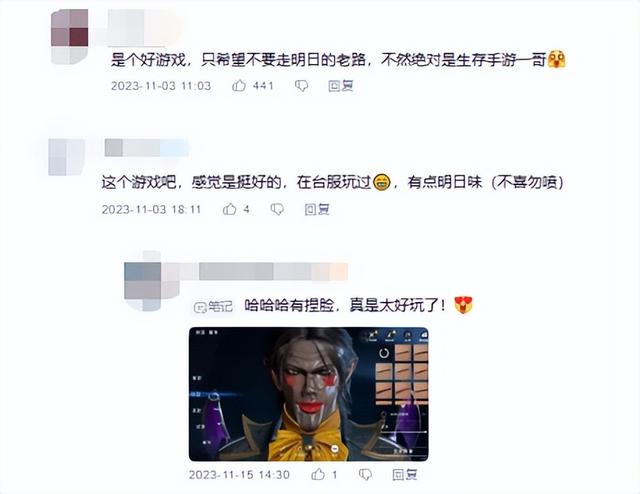Like the comment mentioning 台服玩过
Image resolution: width=640 pixels, height=494 pixels.
[229, 209]
